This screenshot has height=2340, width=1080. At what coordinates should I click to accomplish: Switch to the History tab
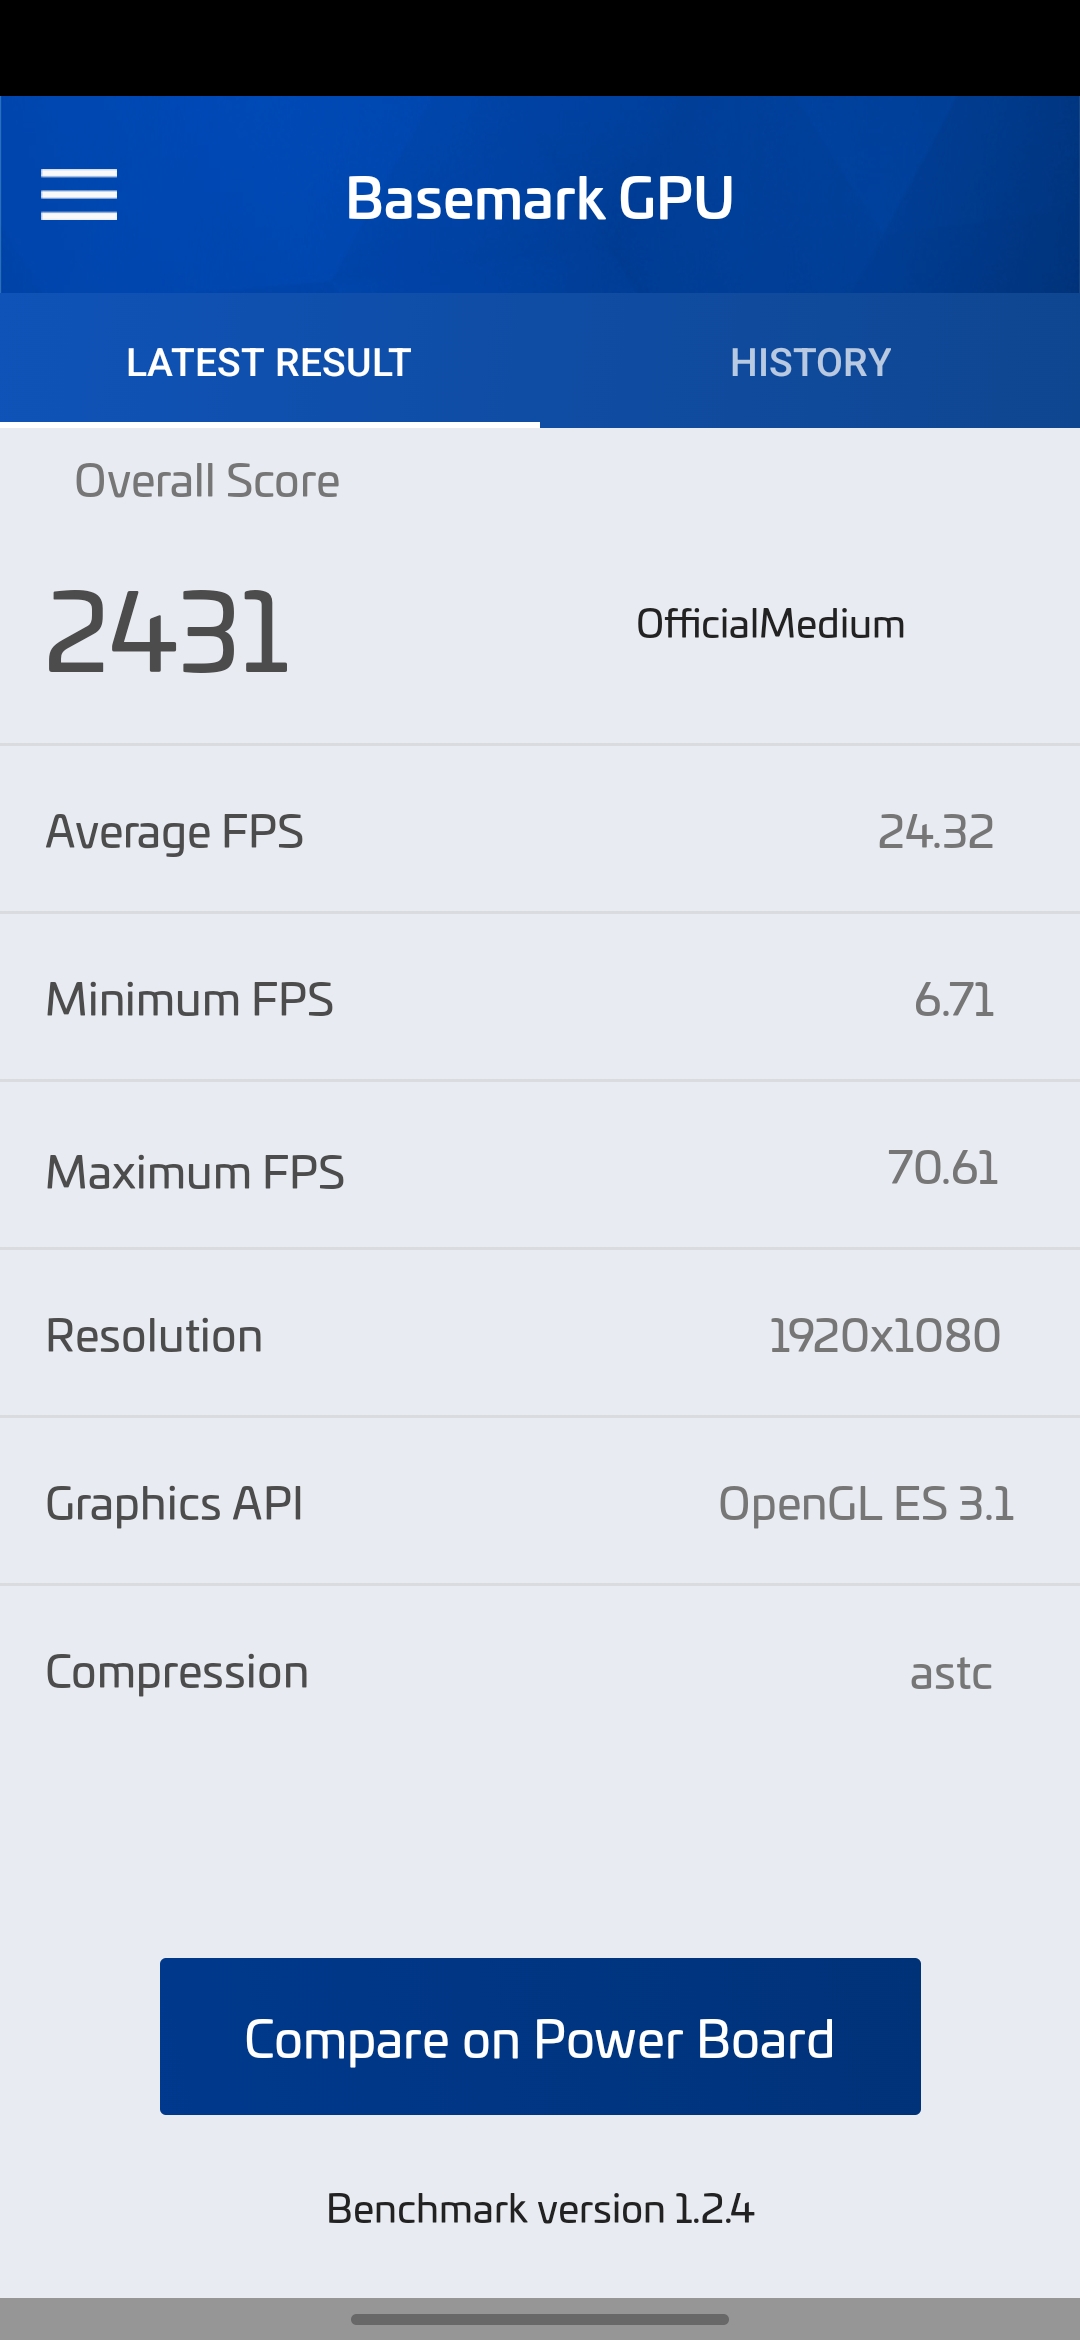click(x=810, y=362)
